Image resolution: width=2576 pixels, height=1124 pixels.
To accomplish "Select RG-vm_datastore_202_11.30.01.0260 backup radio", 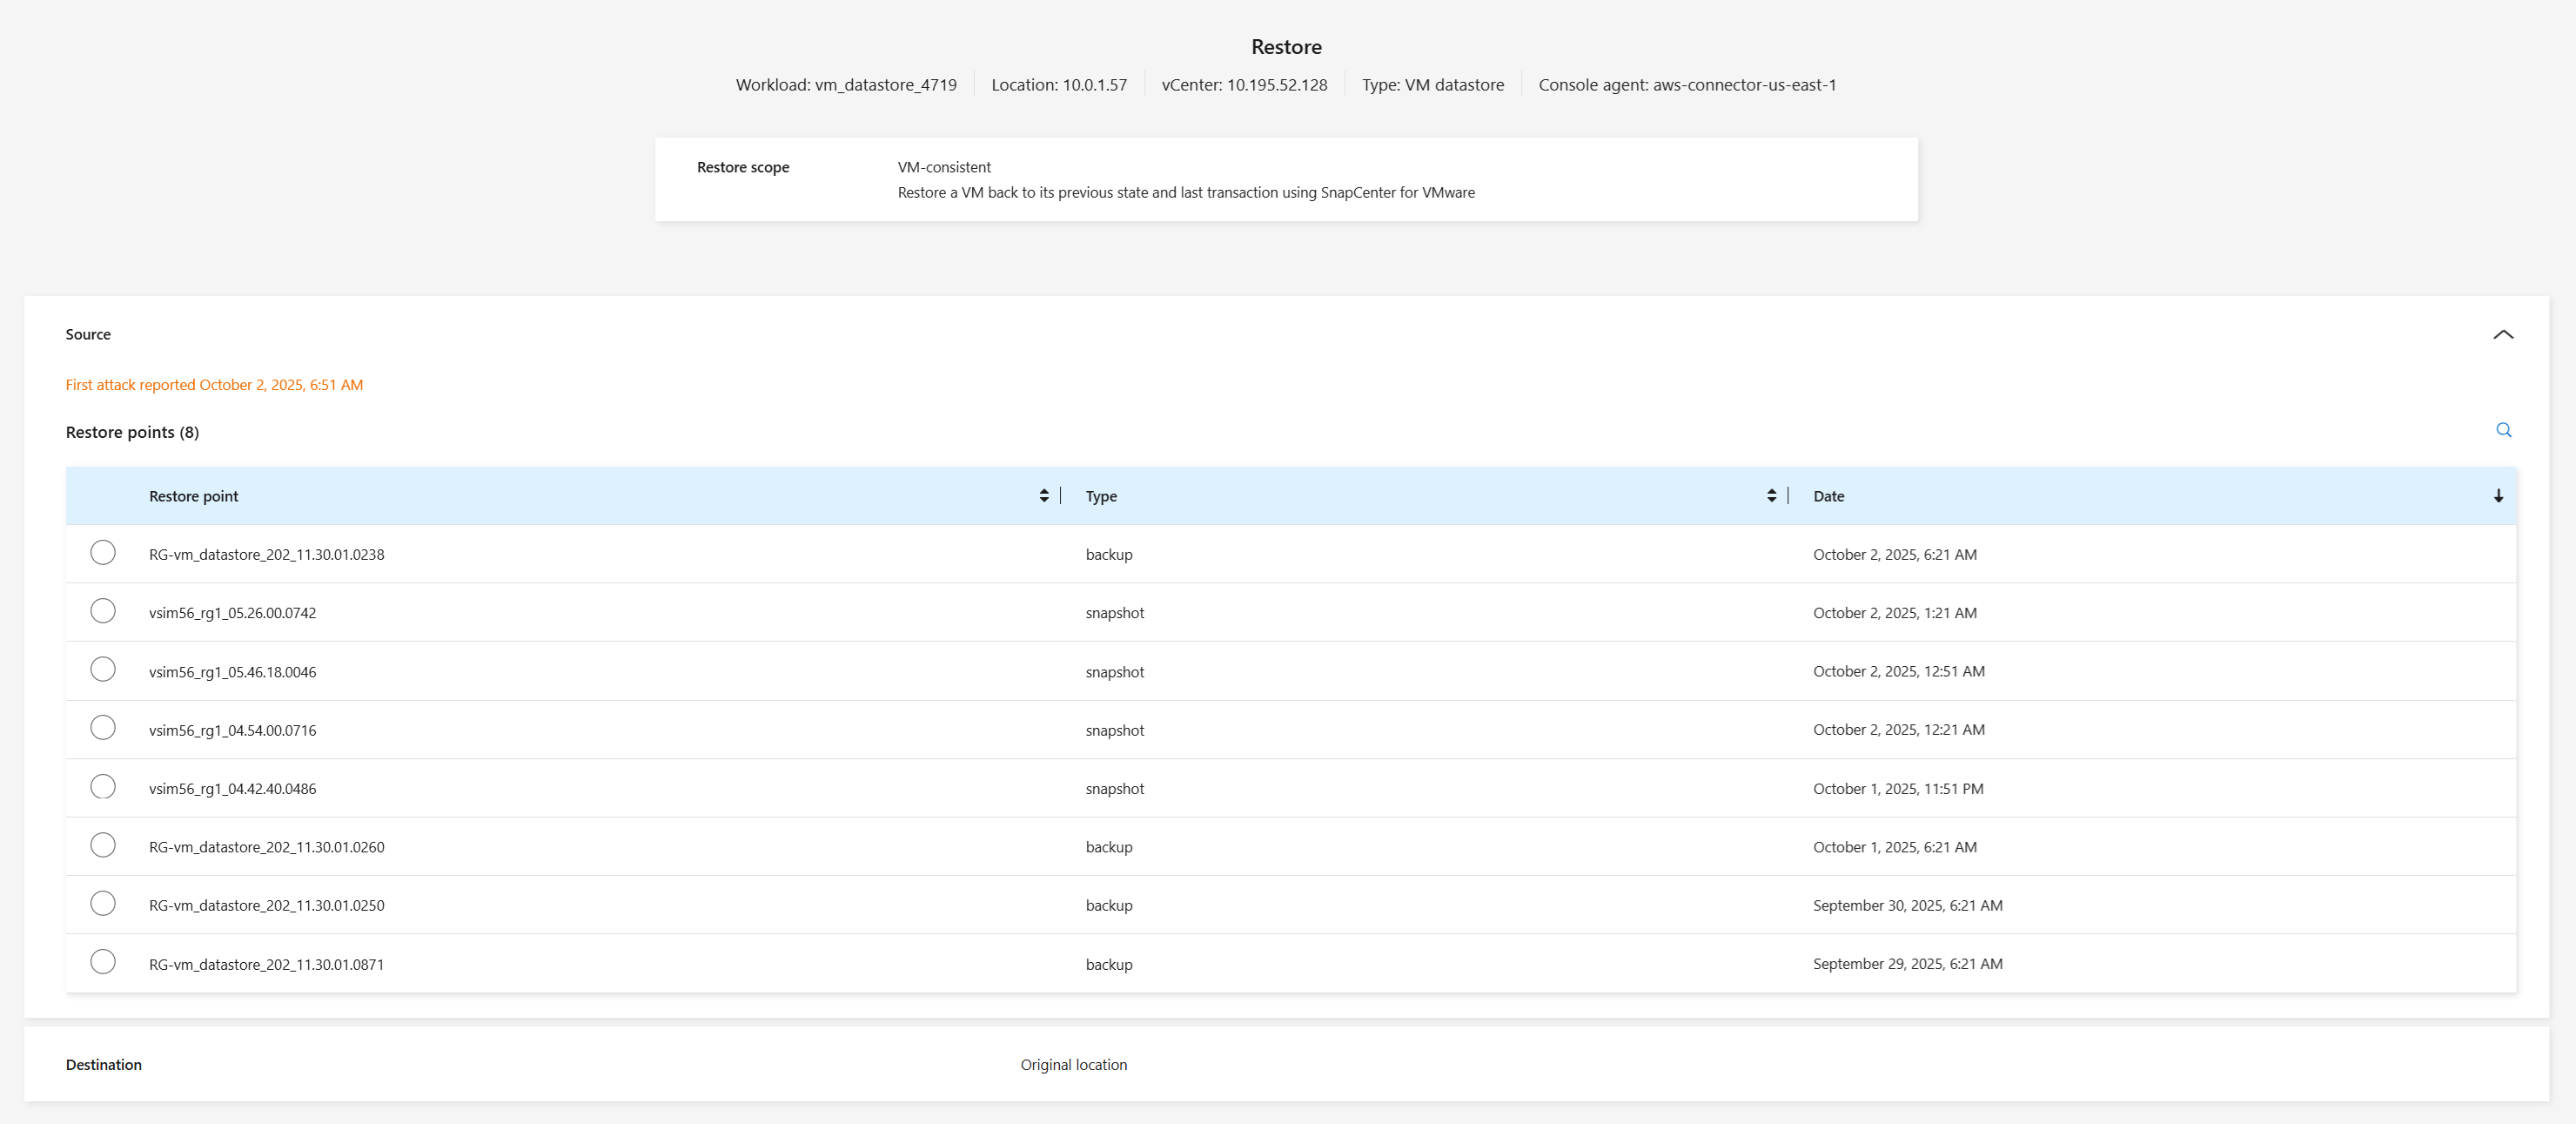I will pyautogui.click(x=103, y=845).
